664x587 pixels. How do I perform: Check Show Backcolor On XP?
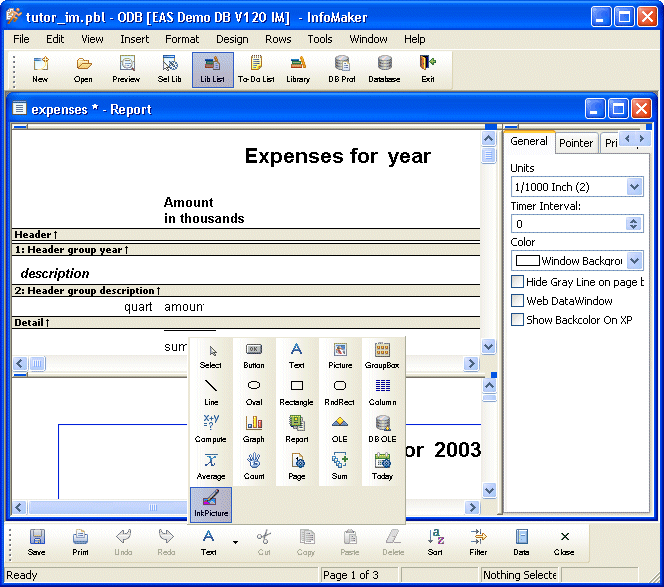click(x=517, y=320)
